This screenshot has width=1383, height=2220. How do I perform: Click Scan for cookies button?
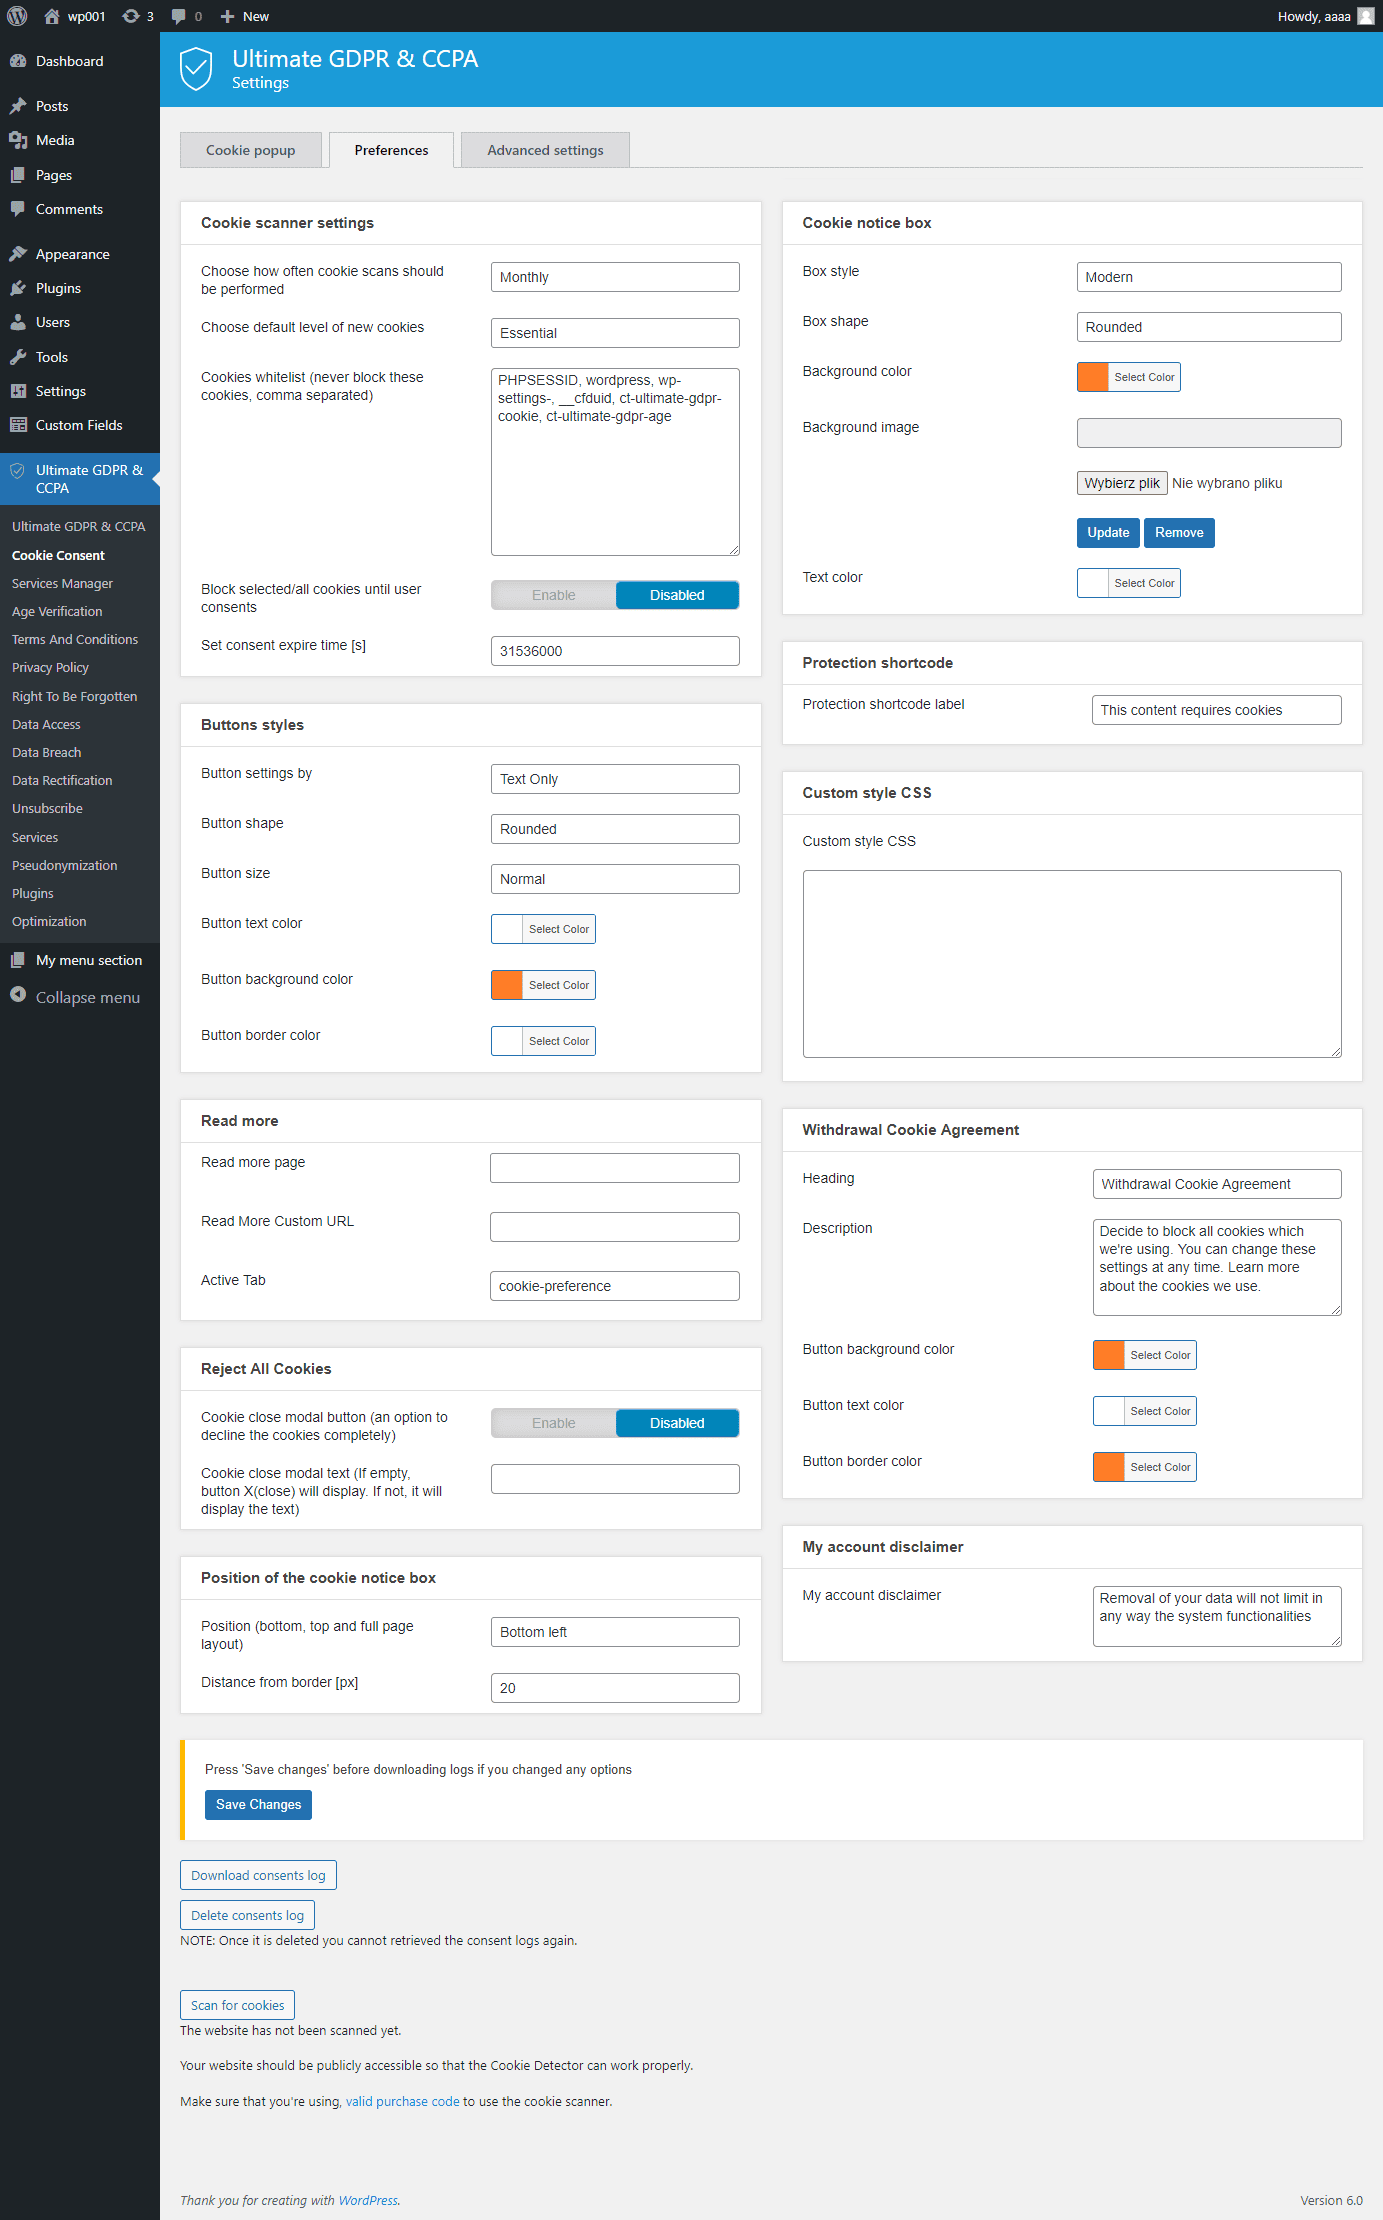tap(237, 2005)
